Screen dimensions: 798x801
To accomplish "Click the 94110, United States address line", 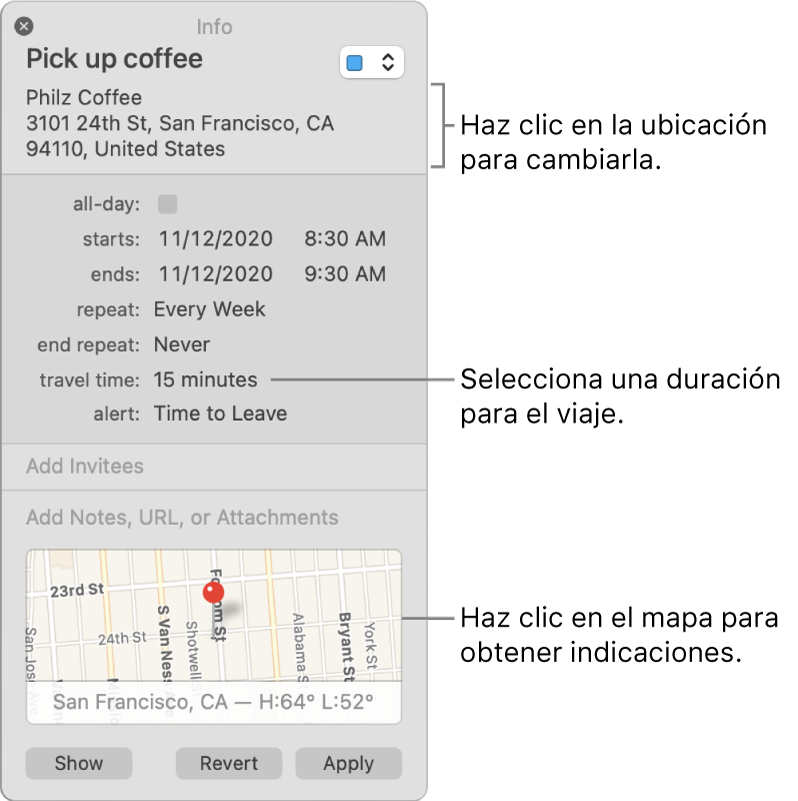I will [126, 149].
